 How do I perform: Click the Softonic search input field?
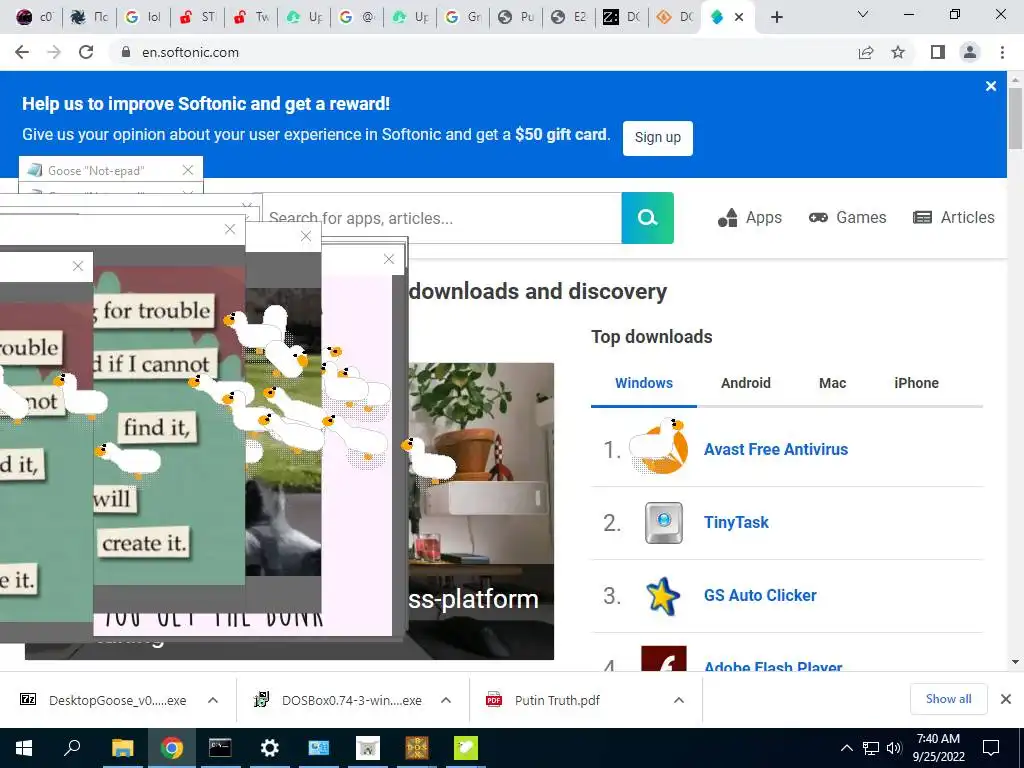[x=442, y=218]
